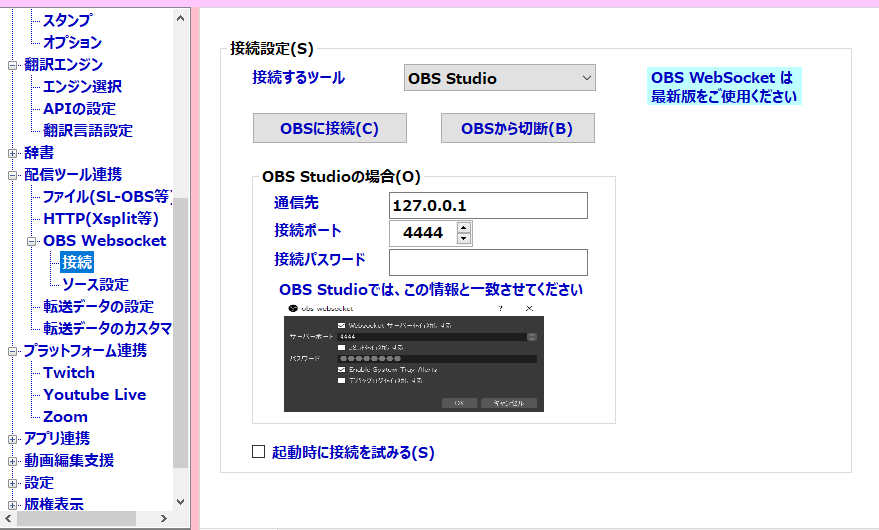Expand the 版権表示 tree node
The width and height of the screenshot is (879, 530).
pyautogui.click(x=12, y=505)
